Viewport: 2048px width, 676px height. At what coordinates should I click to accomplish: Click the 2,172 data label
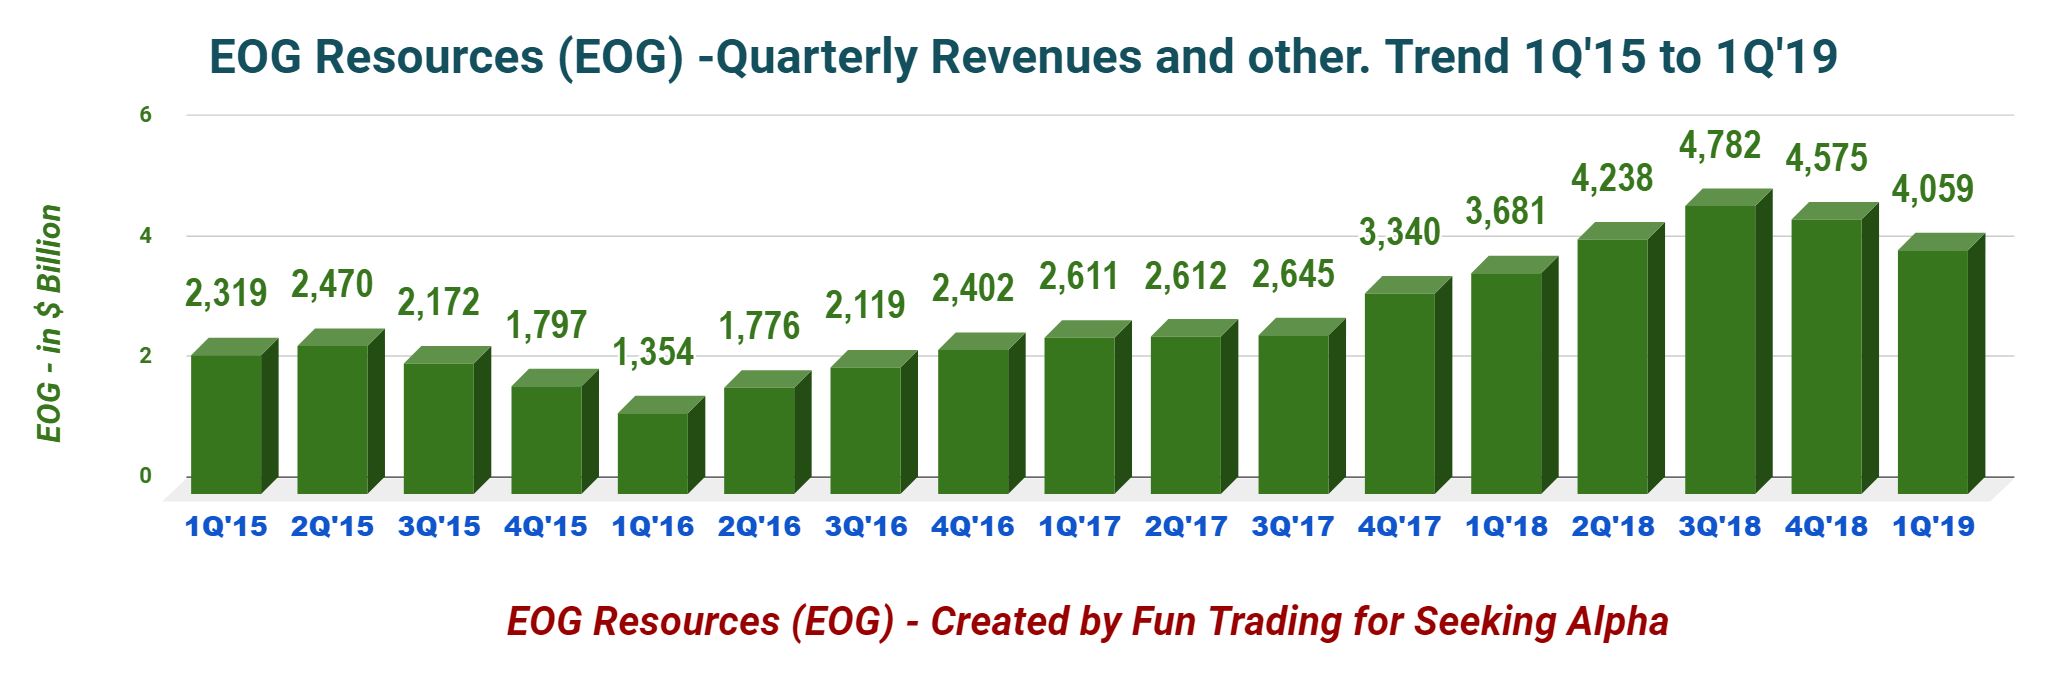point(439,302)
